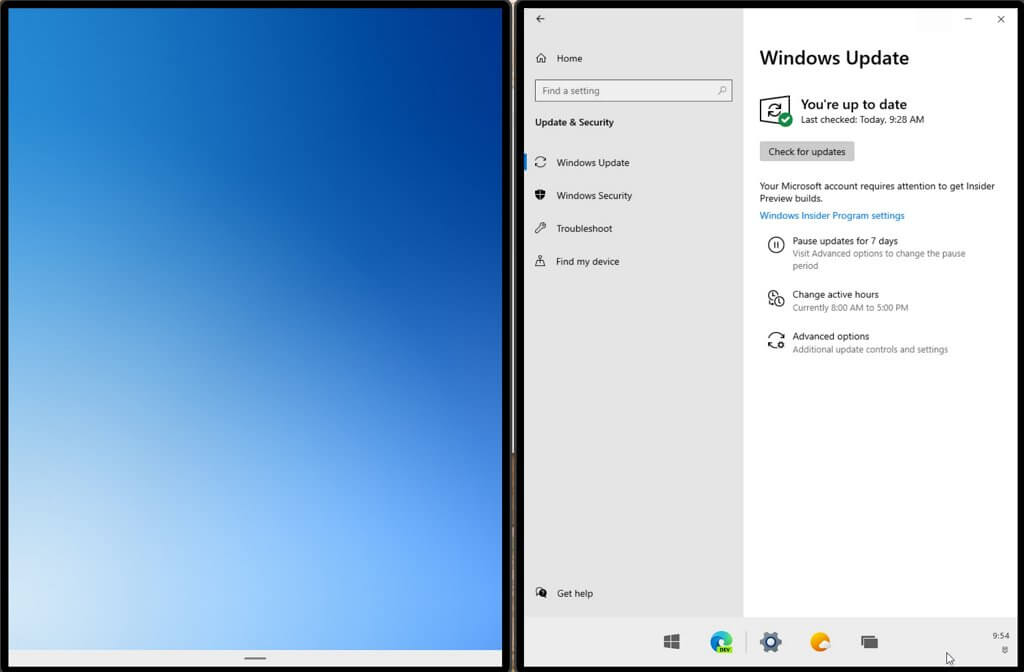This screenshot has width=1024, height=672.
Task: Launch Microsoft Edge Dev from taskbar
Action: (721, 642)
